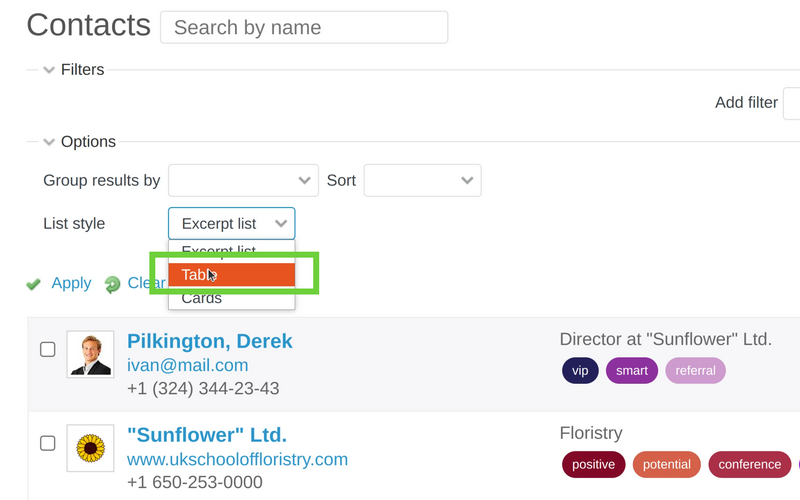This screenshot has width=800, height=500.
Task: Collapse the Filters section
Action: pos(49,70)
